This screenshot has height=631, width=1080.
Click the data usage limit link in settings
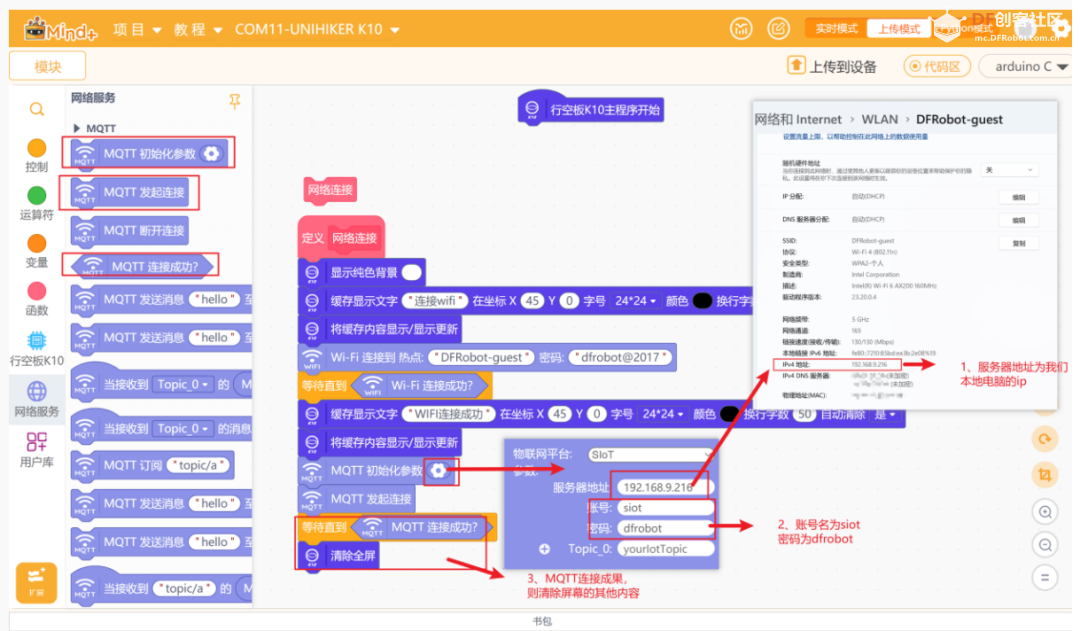coord(855,137)
